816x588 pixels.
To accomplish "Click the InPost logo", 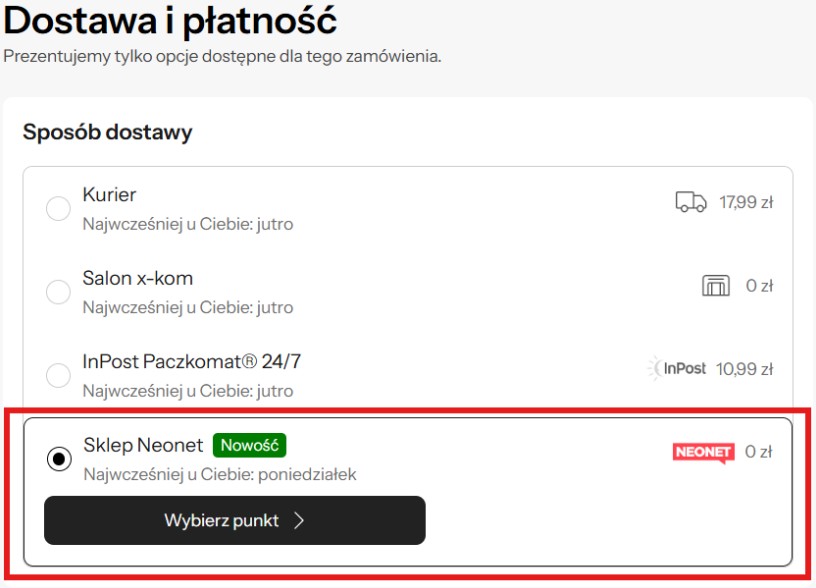I will click(677, 369).
